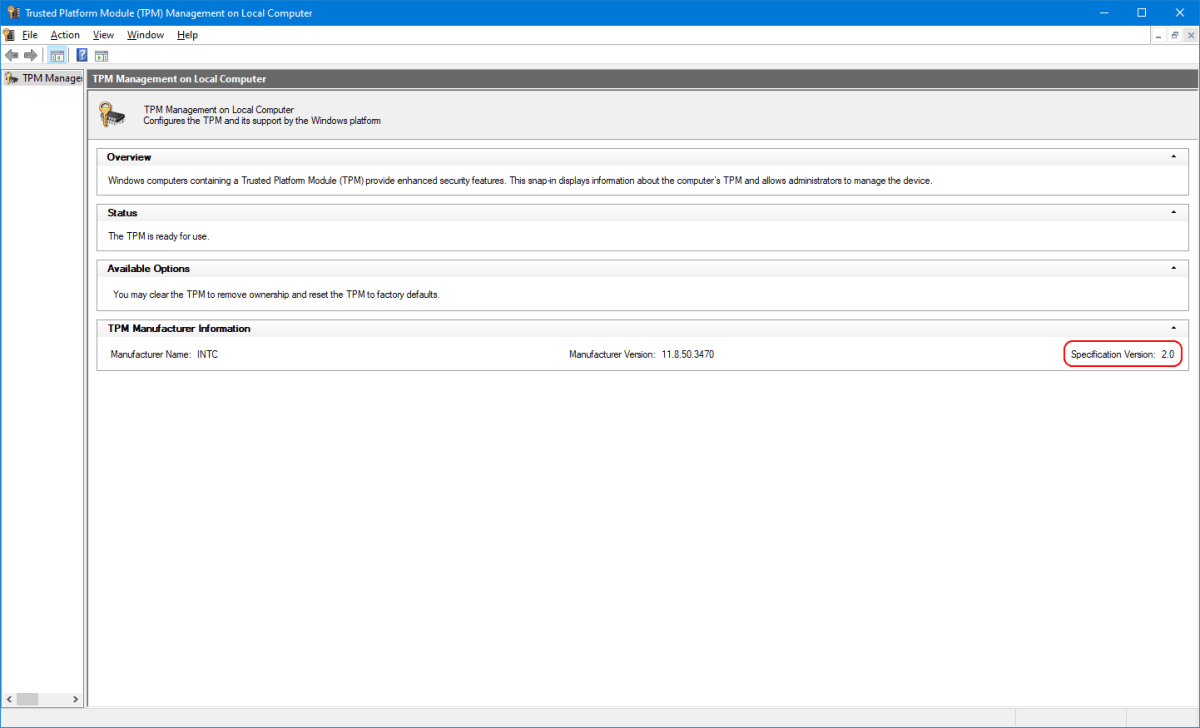This screenshot has width=1200, height=728.
Task: Click the "Manufacturer Name: INTC" text
Action: click(x=164, y=354)
